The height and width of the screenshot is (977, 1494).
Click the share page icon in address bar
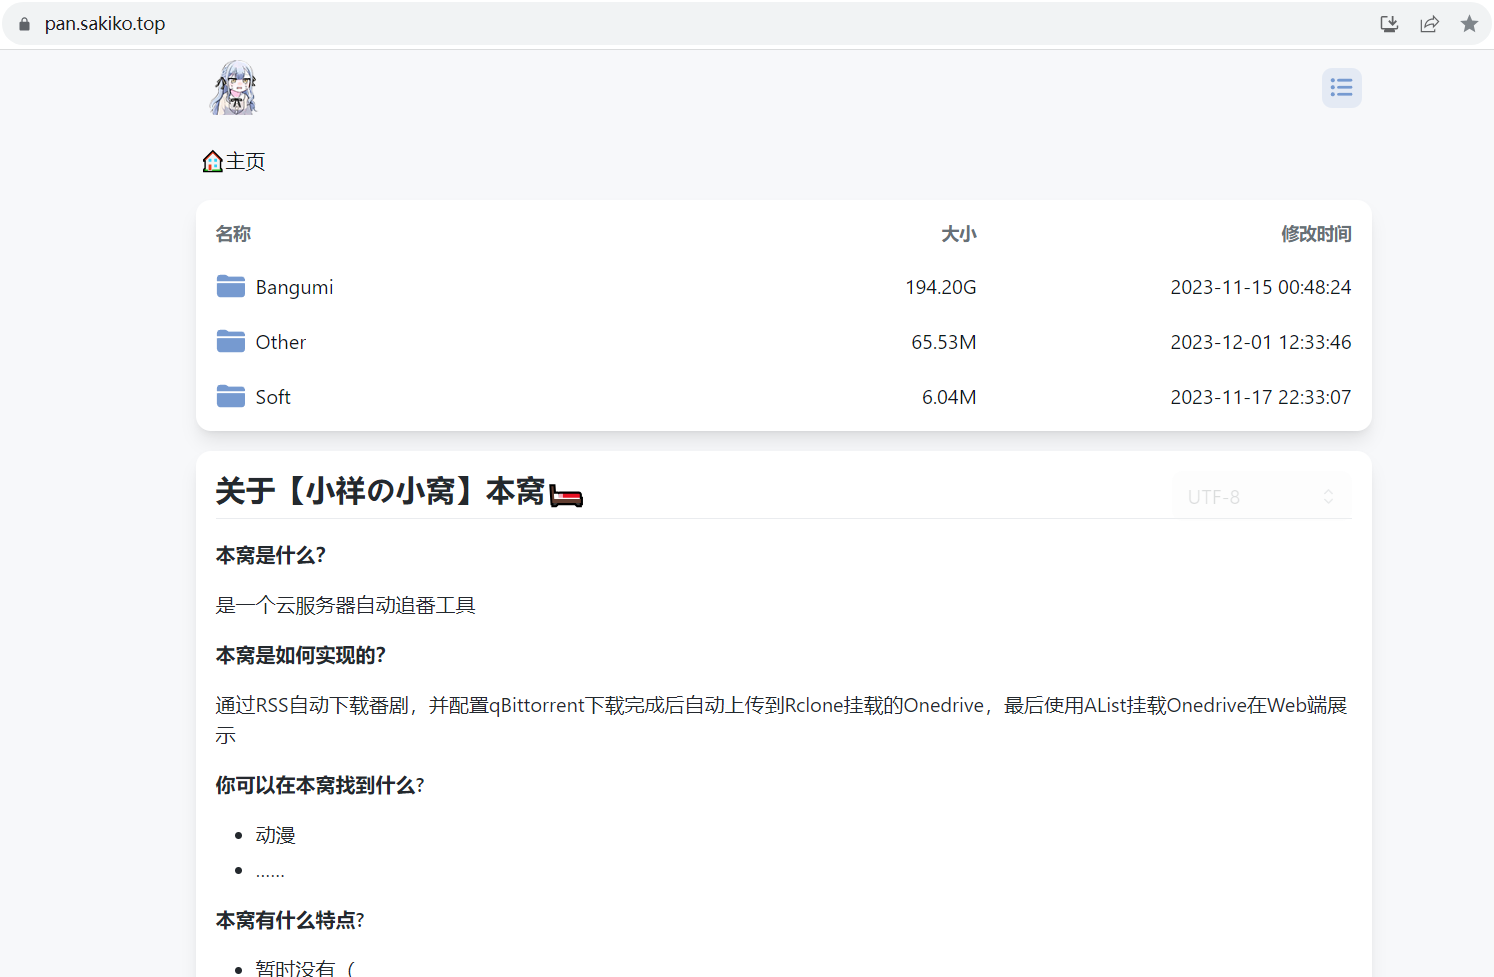pyautogui.click(x=1429, y=24)
